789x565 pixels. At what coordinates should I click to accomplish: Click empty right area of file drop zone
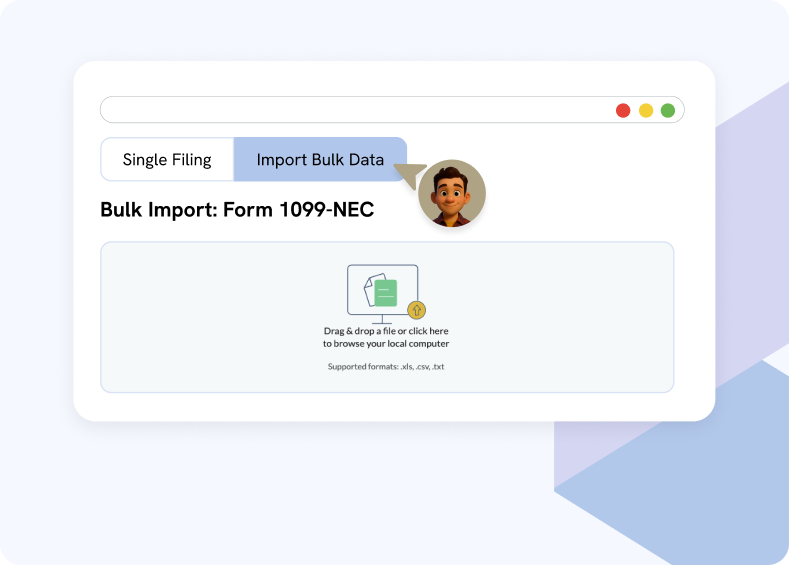tap(570, 317)
